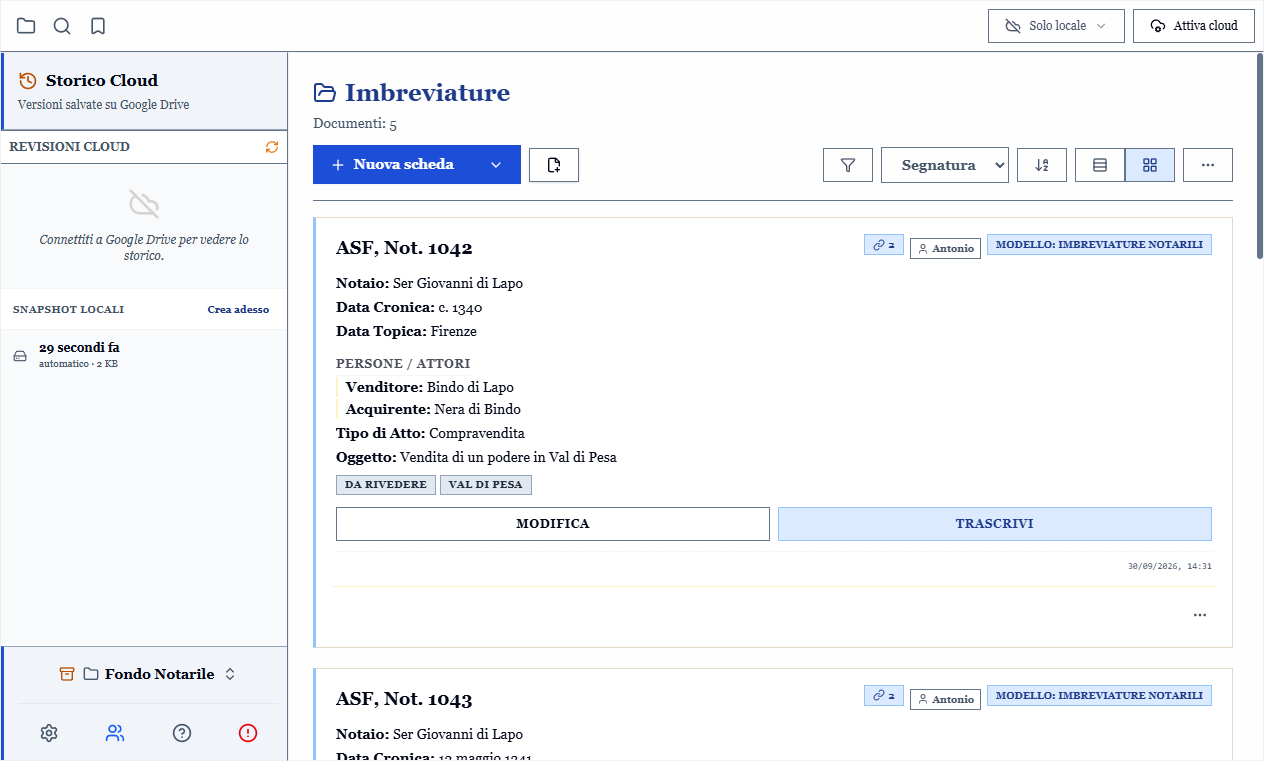Click the Attiva cloud button
This screenshot has width=1264, height=761.
[x=1194, y=26]
